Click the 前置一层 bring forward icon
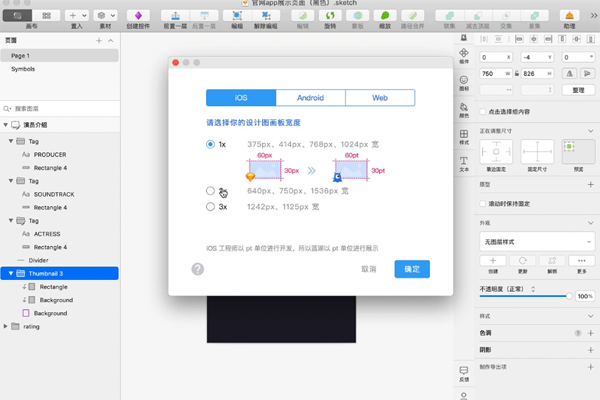The image size is (600, 400). pyautogui.click(x=175, y=16)
